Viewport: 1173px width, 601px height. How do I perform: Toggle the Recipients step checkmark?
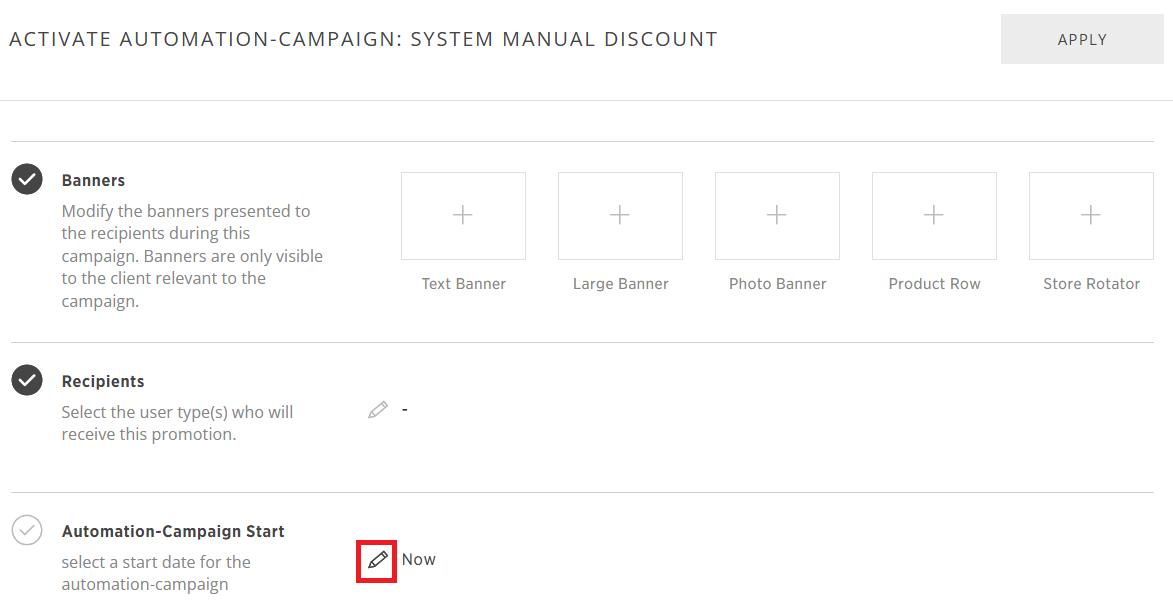(27, 380)
